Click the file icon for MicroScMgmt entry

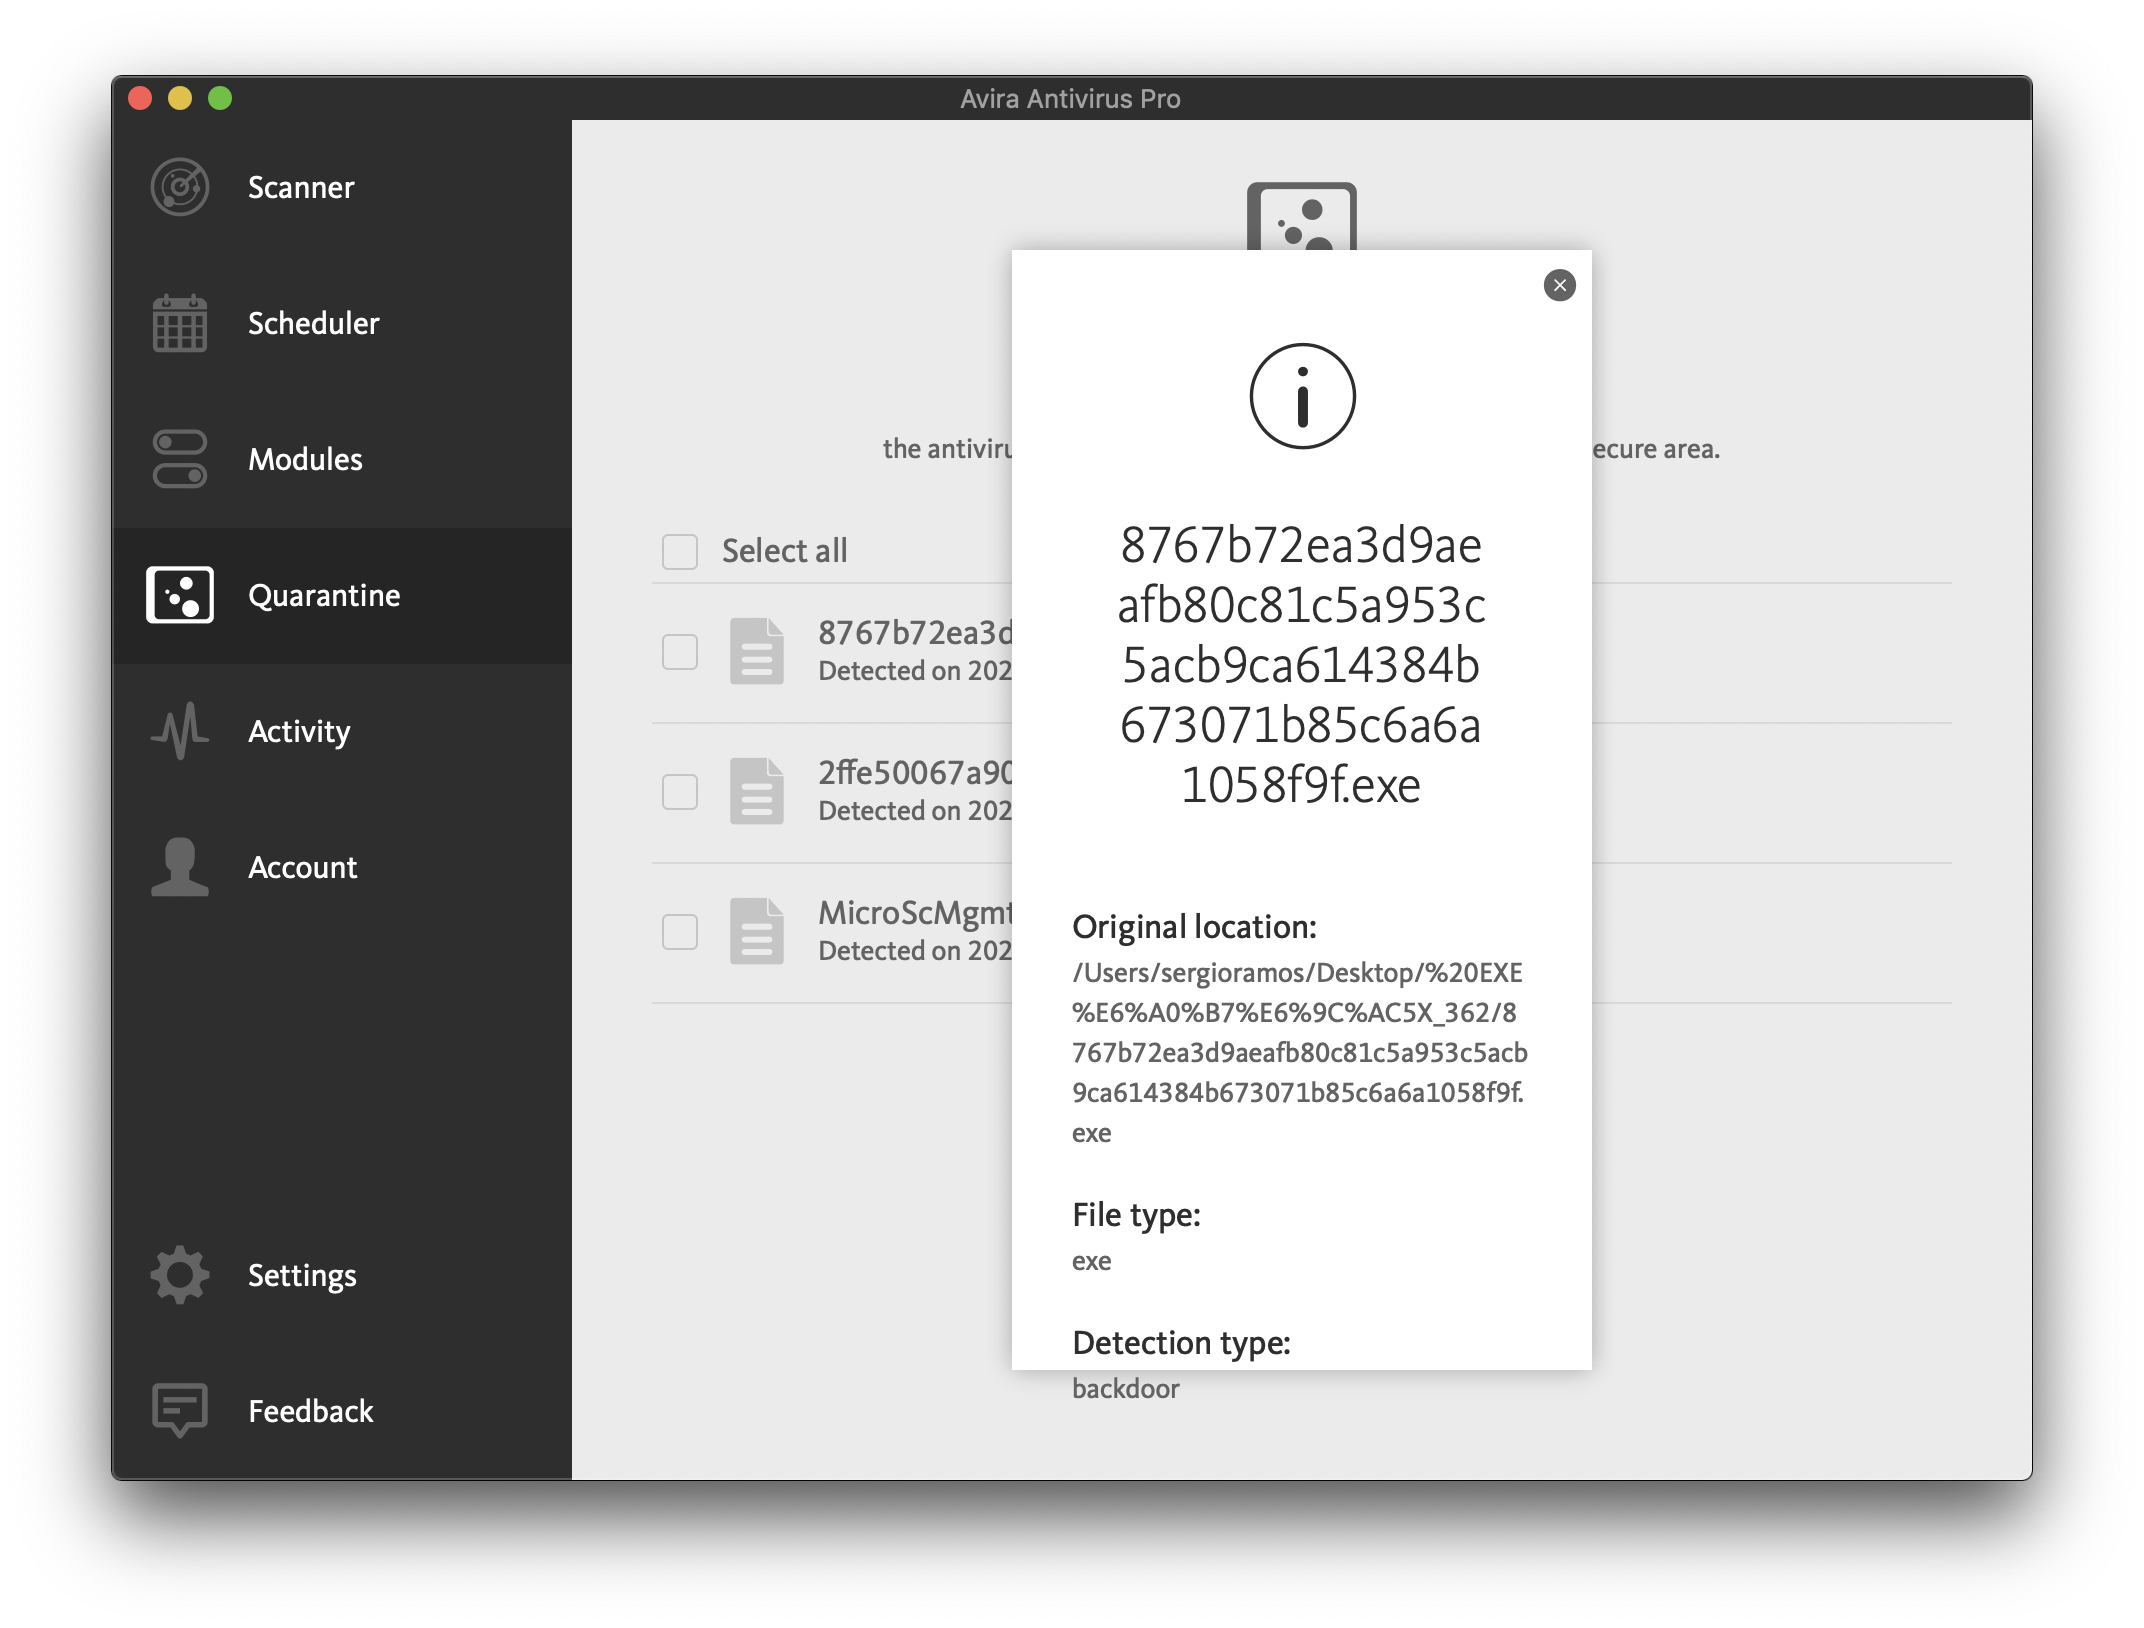pos(757,931)
